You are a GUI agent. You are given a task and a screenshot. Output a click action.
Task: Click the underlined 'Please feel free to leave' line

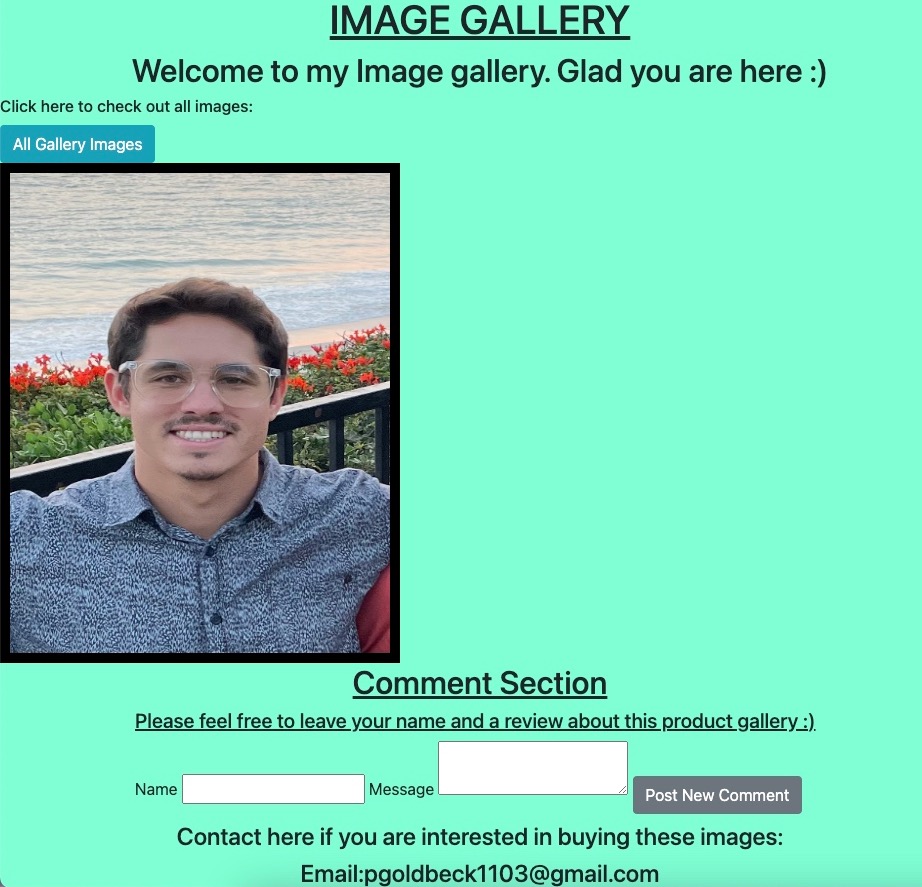[x=475, y=721]
